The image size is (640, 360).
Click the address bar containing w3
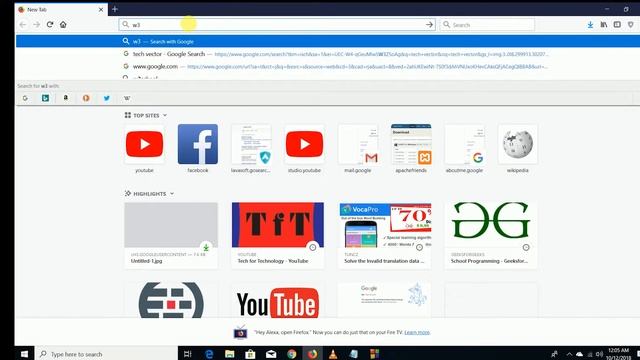click(278, 25)
